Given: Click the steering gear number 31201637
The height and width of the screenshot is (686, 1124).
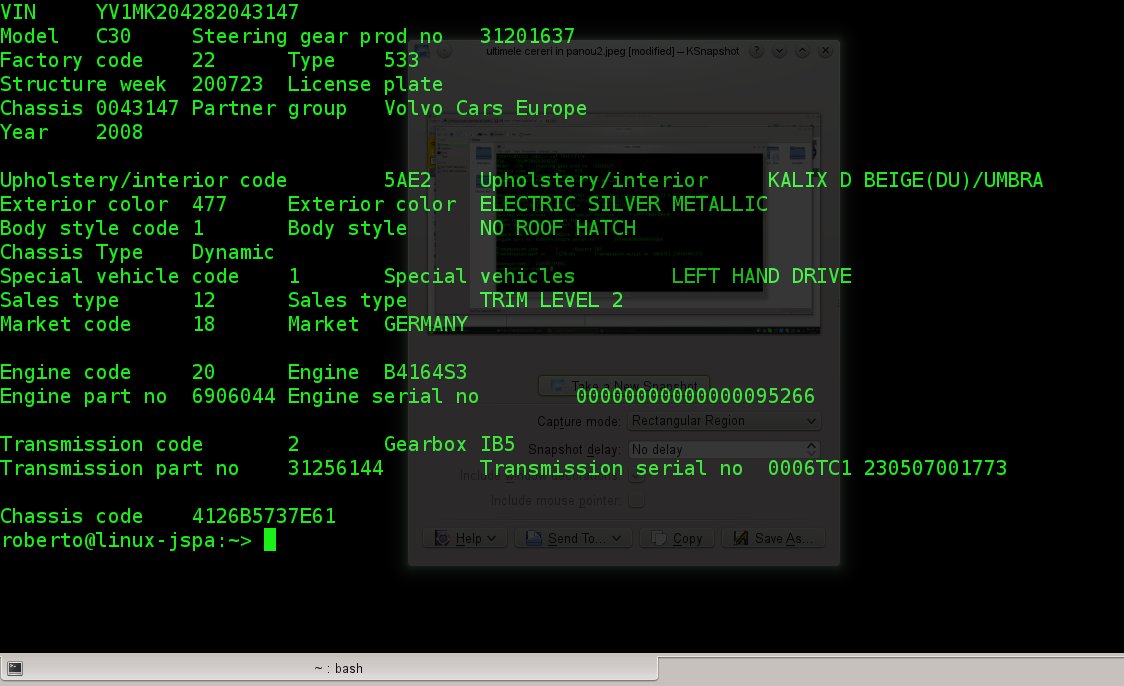Looking at the screenshot, I should (527, 36).
